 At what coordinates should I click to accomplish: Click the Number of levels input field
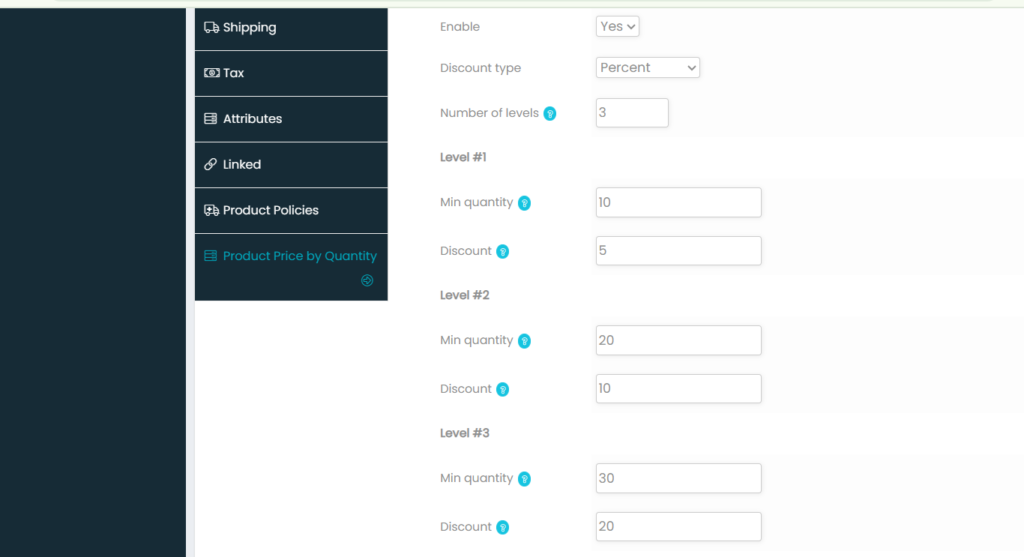(631, 113)
